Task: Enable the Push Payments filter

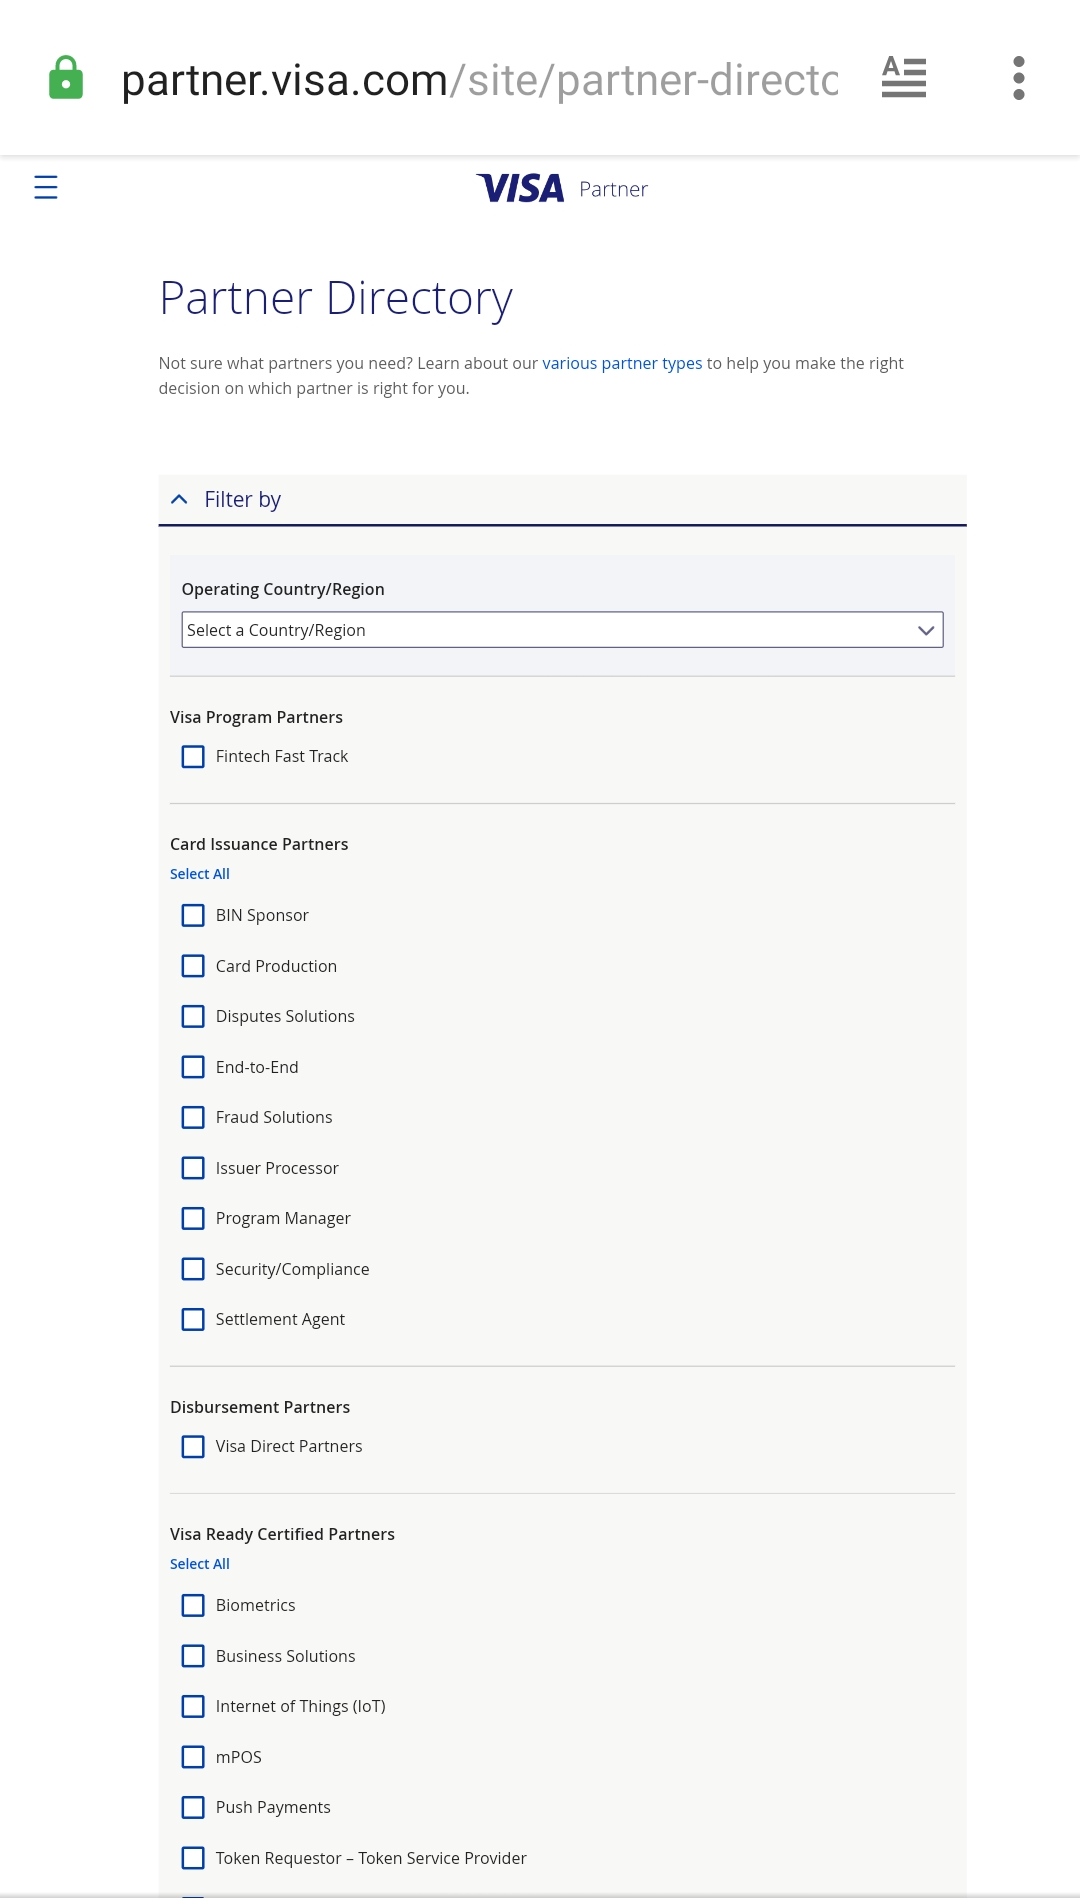Action: click(x=193, y=1808)
